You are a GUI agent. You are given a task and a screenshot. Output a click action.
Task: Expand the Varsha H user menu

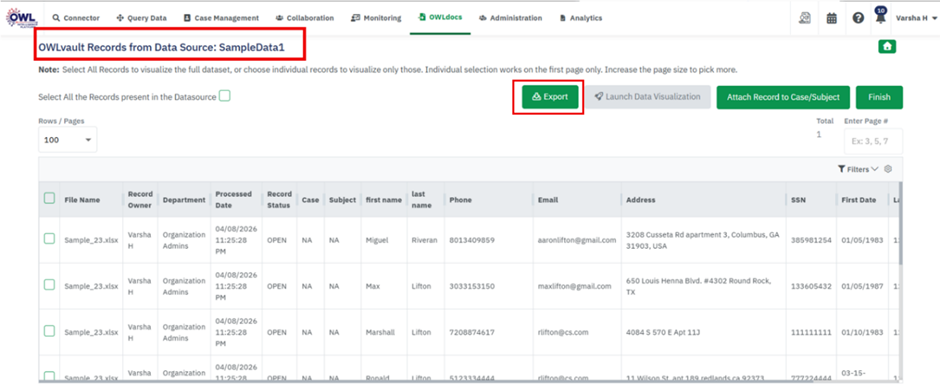[x=916, y=18]
